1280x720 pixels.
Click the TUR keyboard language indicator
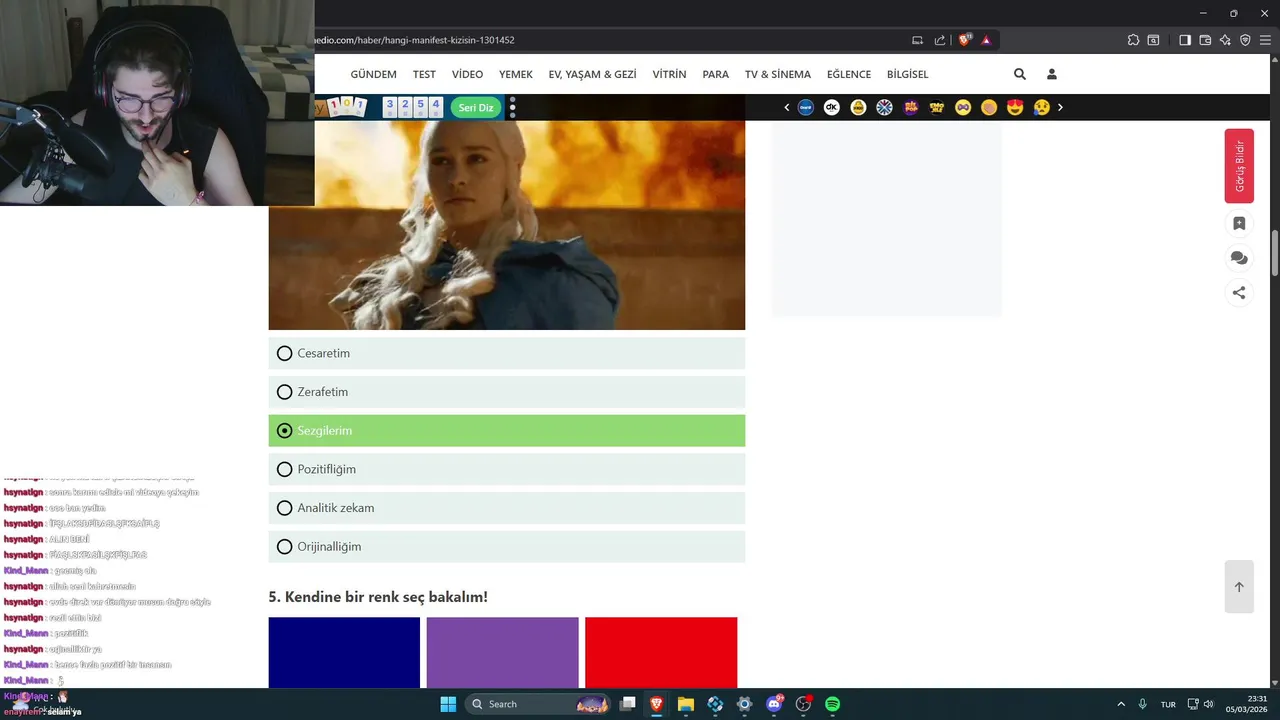click(x=1168, y=704)
